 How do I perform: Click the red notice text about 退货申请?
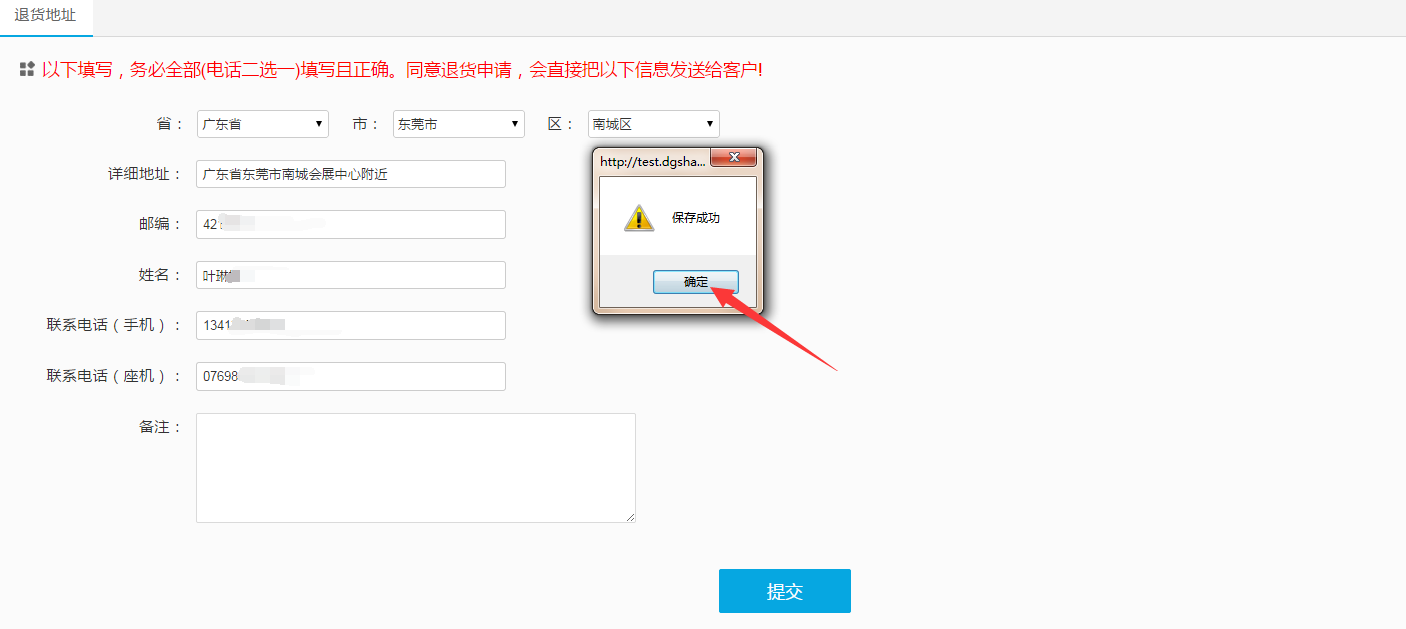401,70
